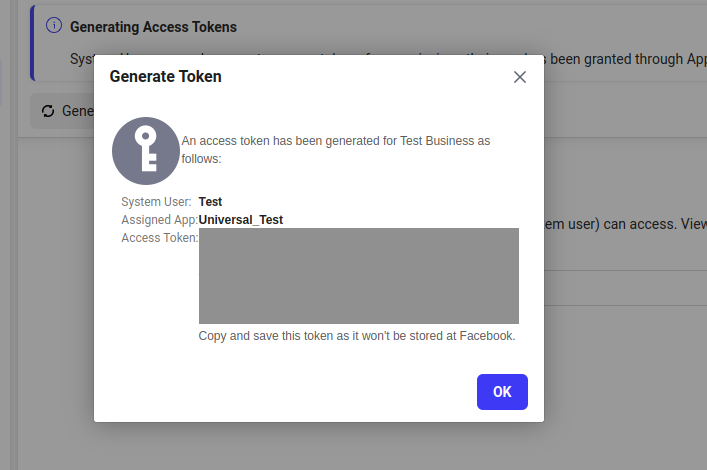Click the refresh icon on Generate button
The image size is (707, 470).
[x=47, y=111]
